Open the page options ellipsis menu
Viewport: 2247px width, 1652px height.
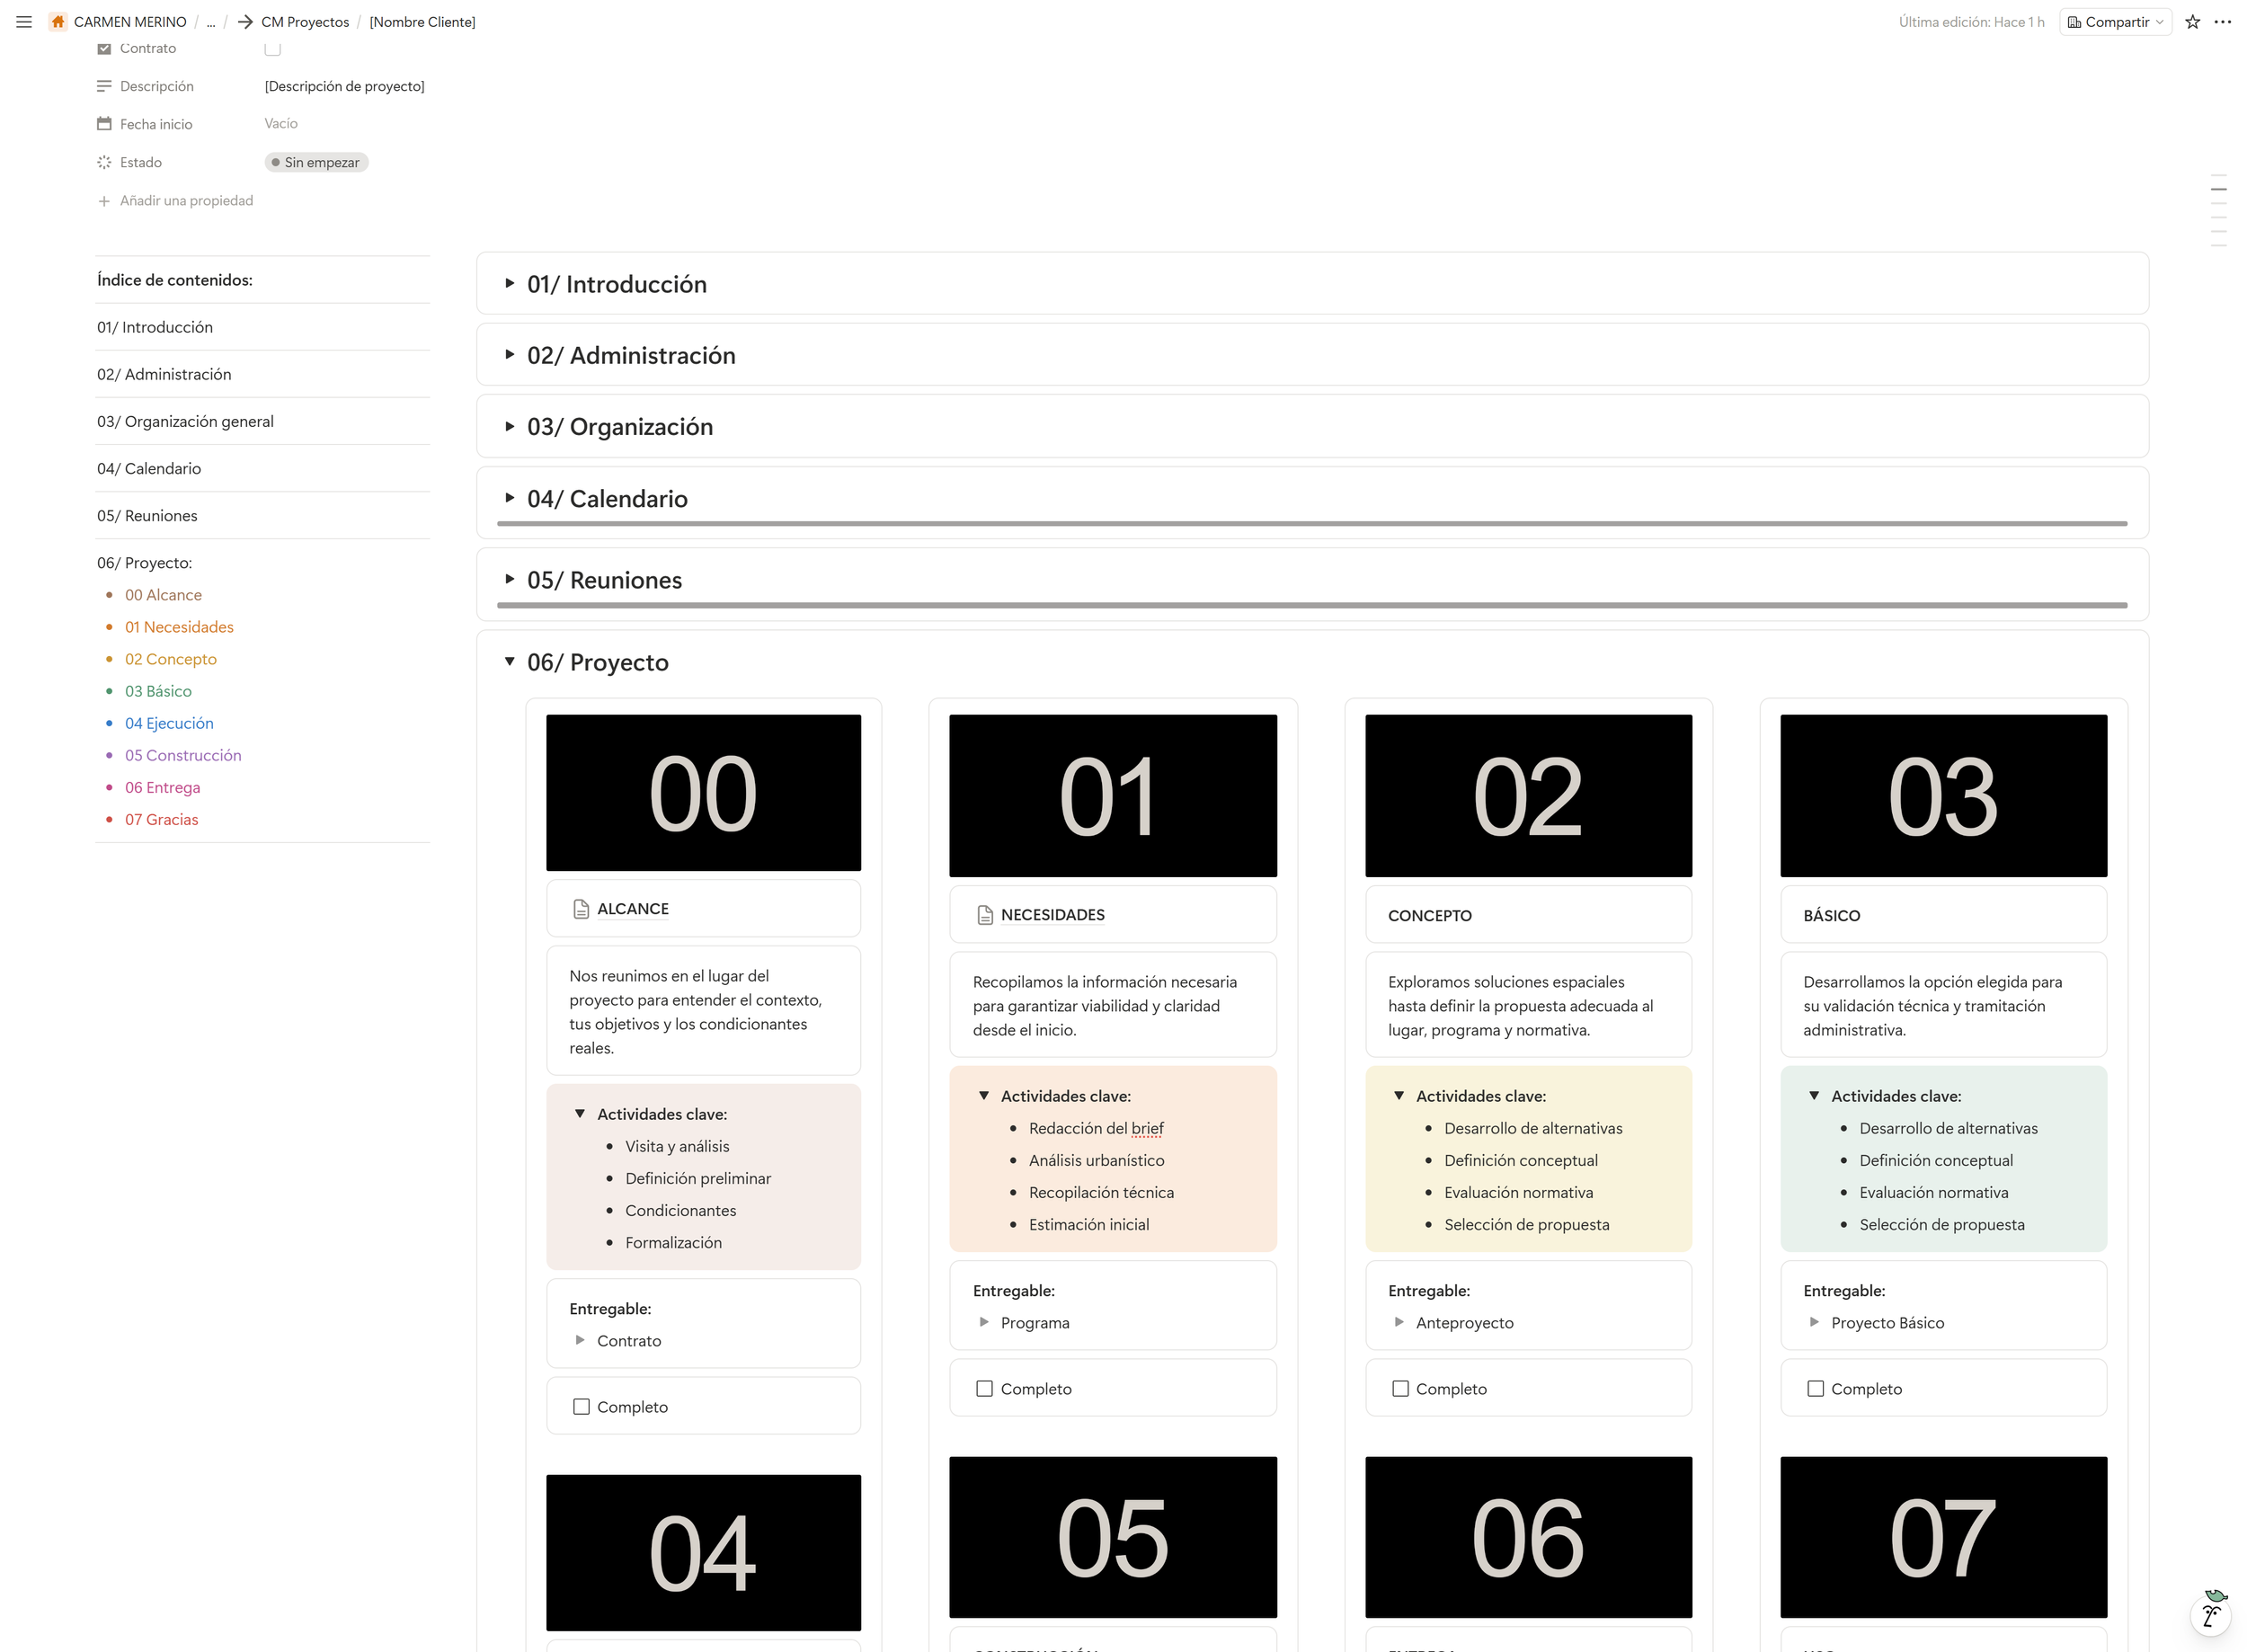(2224, 22)
